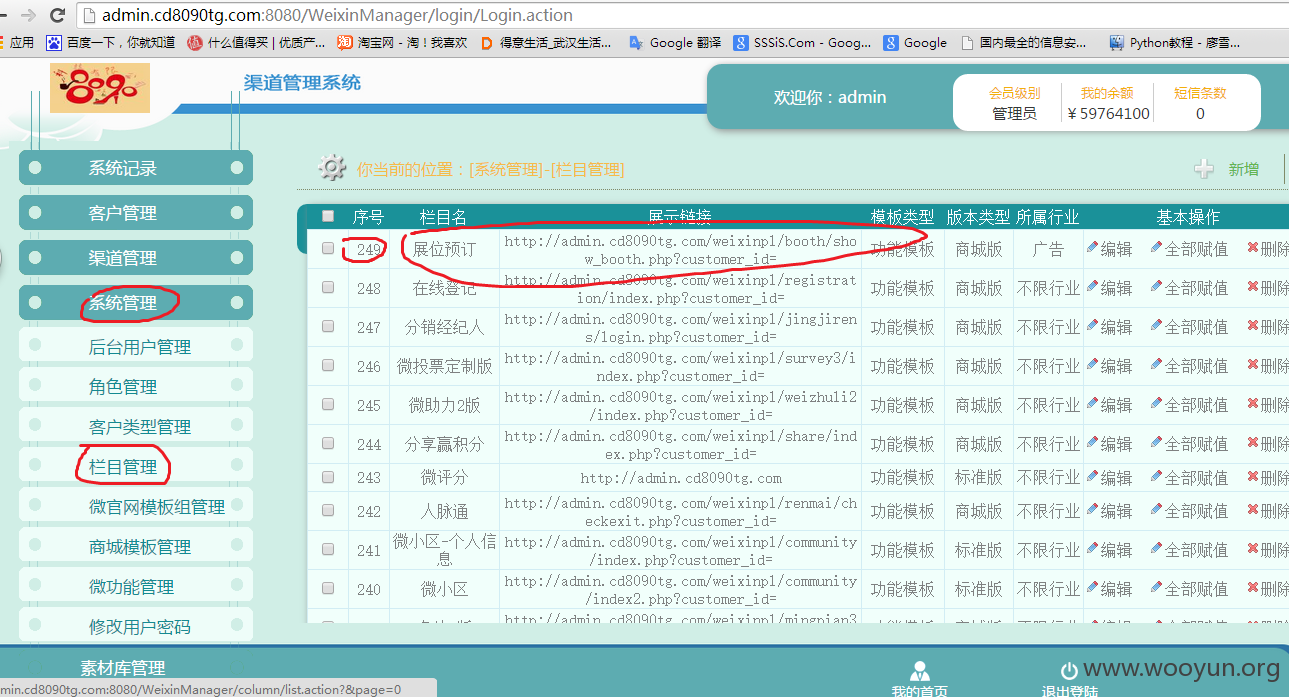Click the 8090 logo image
This screenshot has height=697, width=1289.
100,88
